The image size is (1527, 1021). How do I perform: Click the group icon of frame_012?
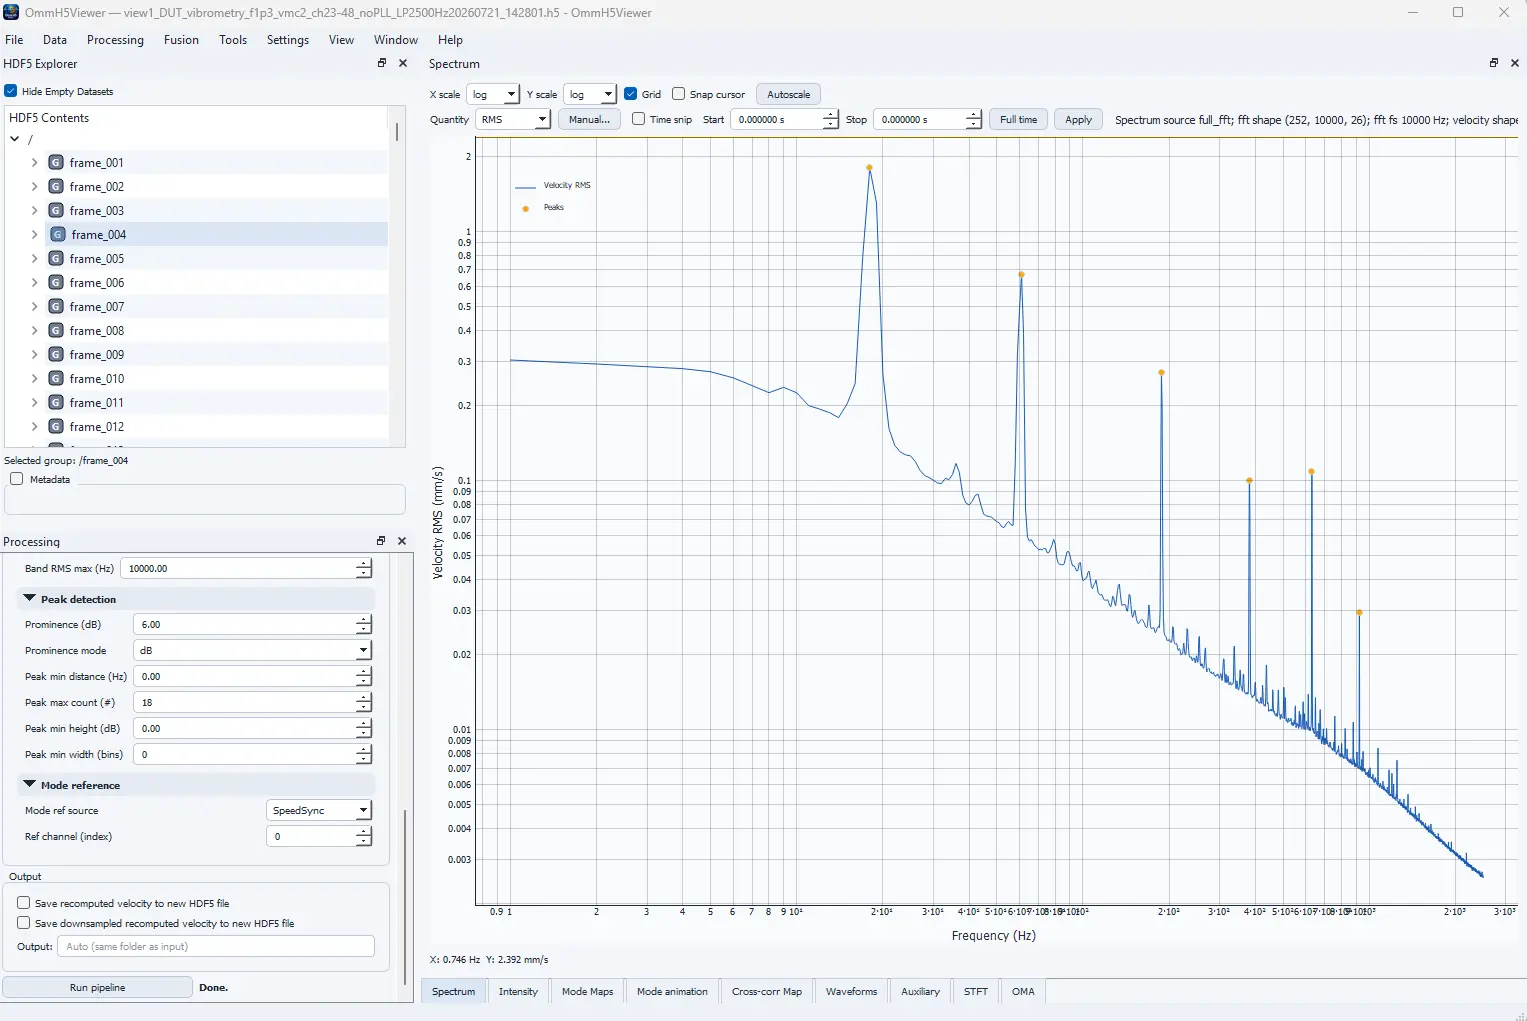coord(56,426)
